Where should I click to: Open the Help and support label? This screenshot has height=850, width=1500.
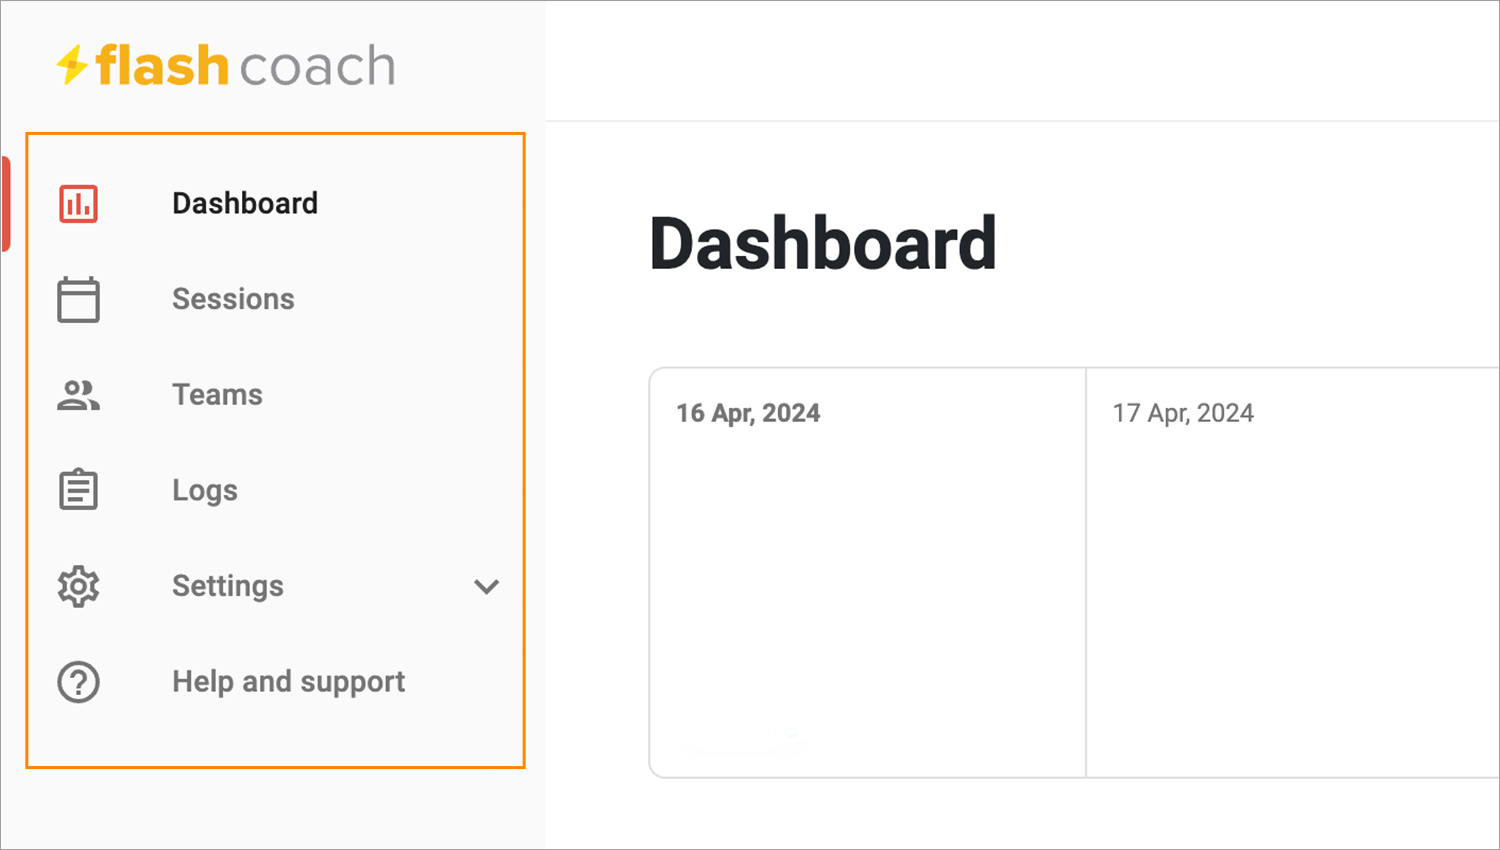coord(288,682)
